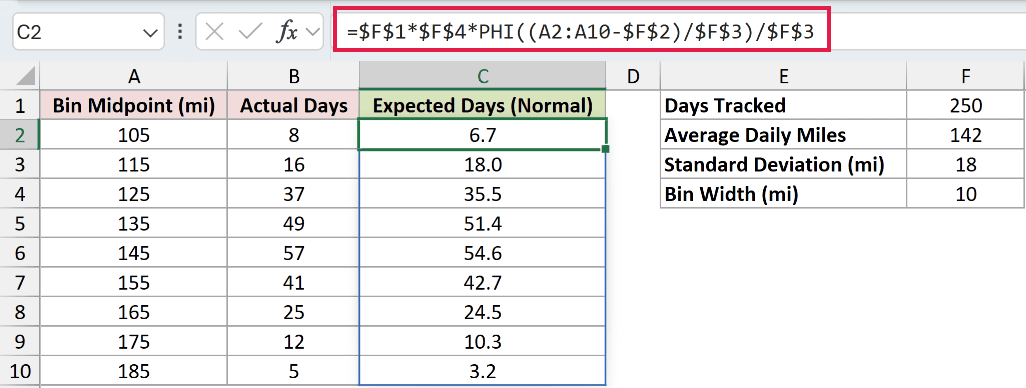Select cell A9 containing 175
1026x388 pixels.
tap(133, 342)
